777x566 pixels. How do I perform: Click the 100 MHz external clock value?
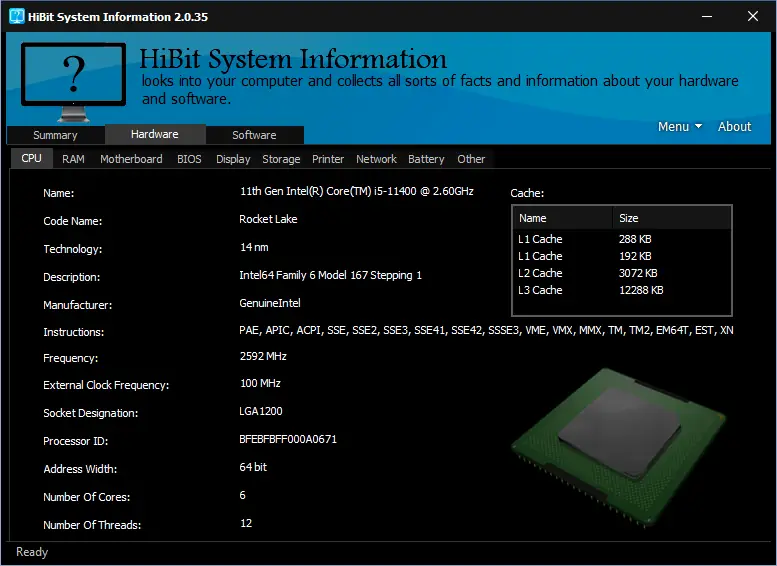[260, 383]
